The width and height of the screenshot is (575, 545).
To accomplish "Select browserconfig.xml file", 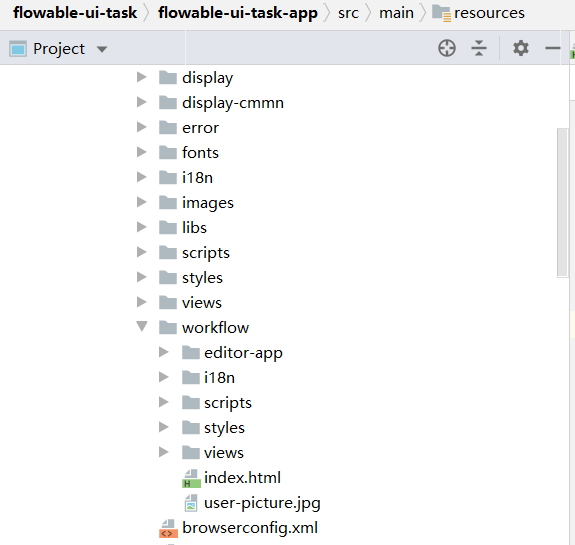I will click(250, 528).
